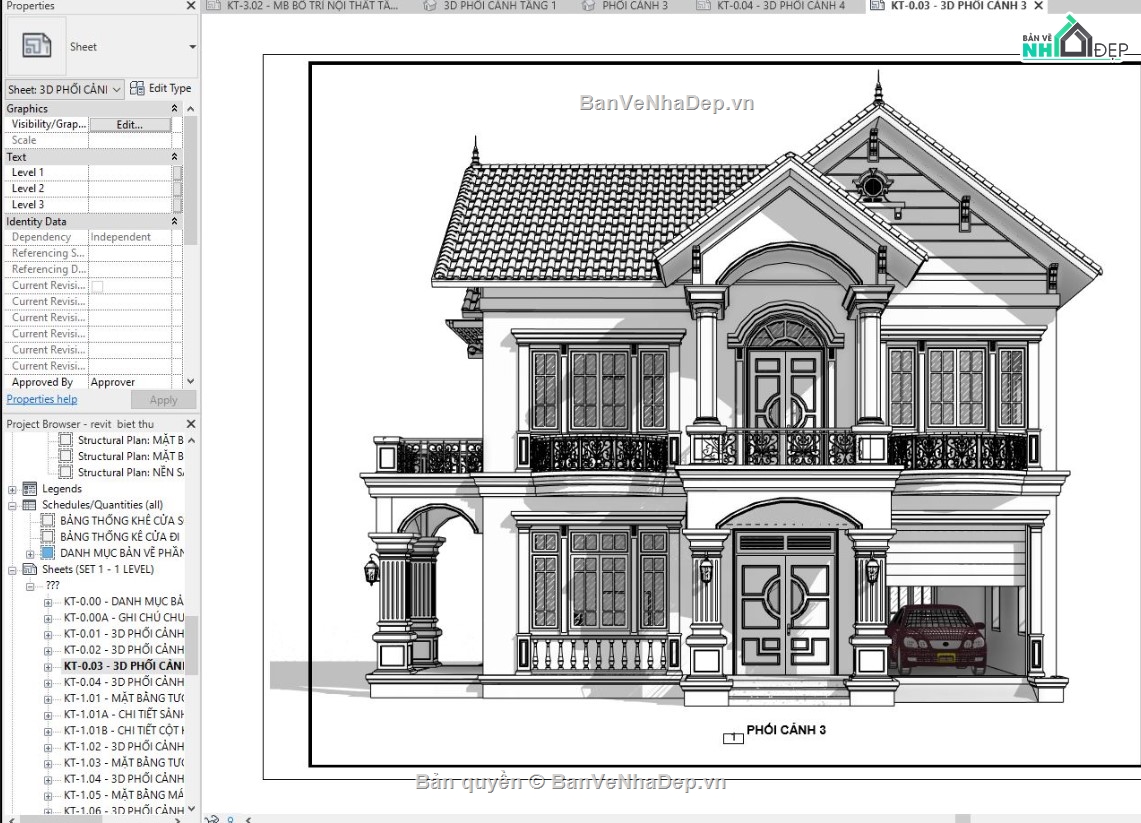Switch to the PHỐI CẢNH 3 view tab
1141x823 pixels.
[x=627, y=6]
